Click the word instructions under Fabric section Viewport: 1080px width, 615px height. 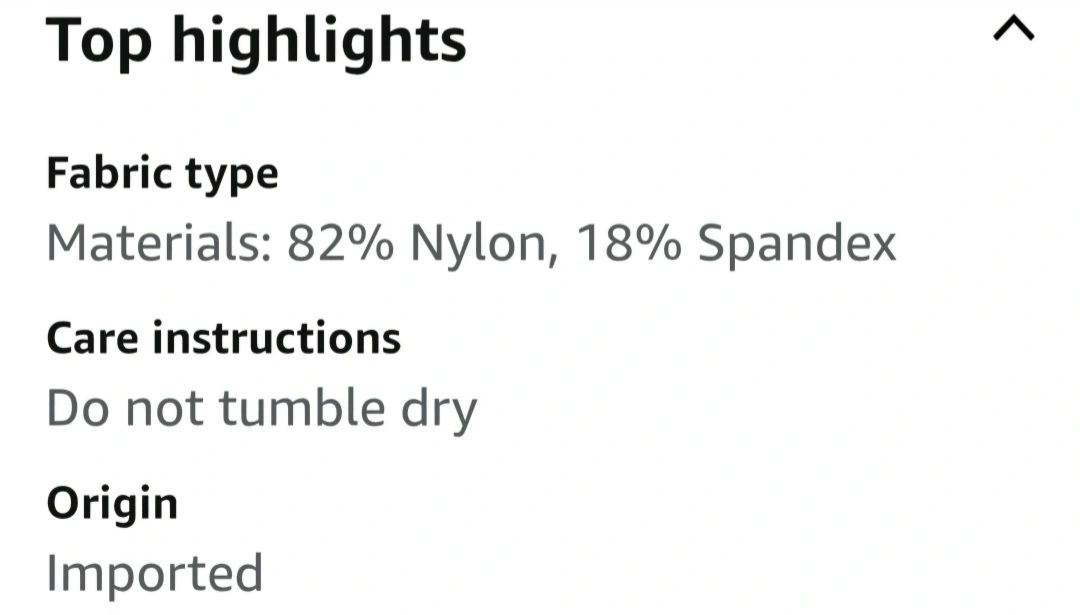point(276,339)
